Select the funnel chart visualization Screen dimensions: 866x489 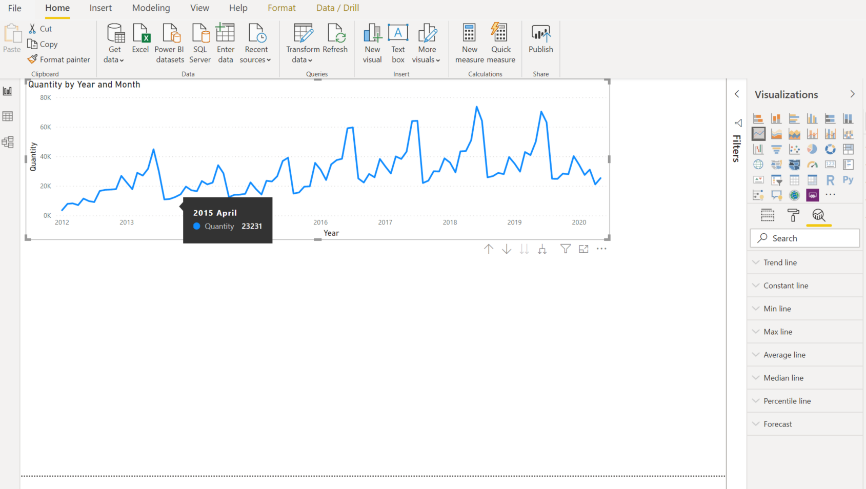click(776, 149)
